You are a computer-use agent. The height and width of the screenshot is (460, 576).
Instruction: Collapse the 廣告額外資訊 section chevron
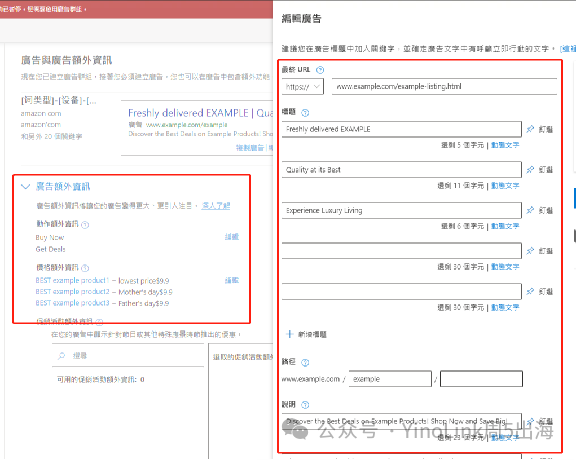point(25,186)
